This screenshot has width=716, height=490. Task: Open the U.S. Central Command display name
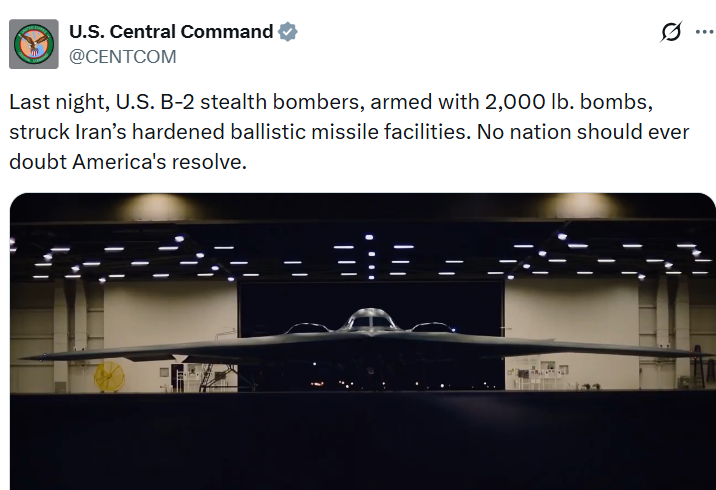pyautogui.click(x=170, y=32)
